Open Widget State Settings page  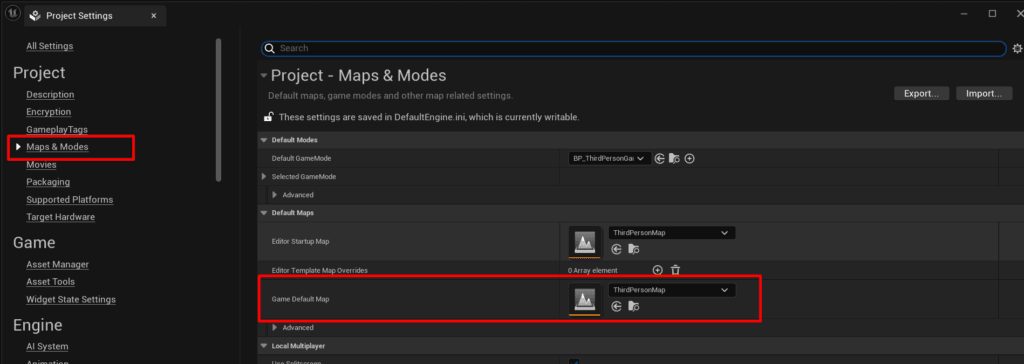tap(71, 299)
